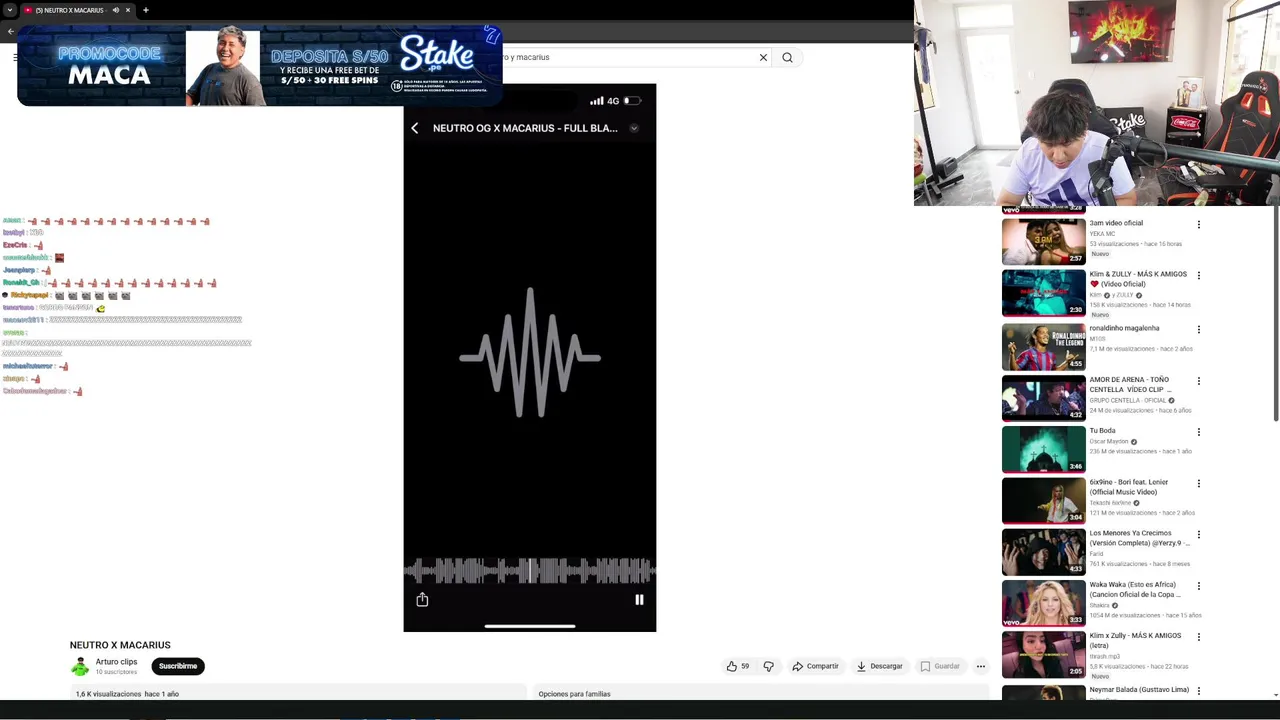Screen dimensions: 1280x720
Task: Open options menu for the (letra) video
Action: click(1199, 637)
